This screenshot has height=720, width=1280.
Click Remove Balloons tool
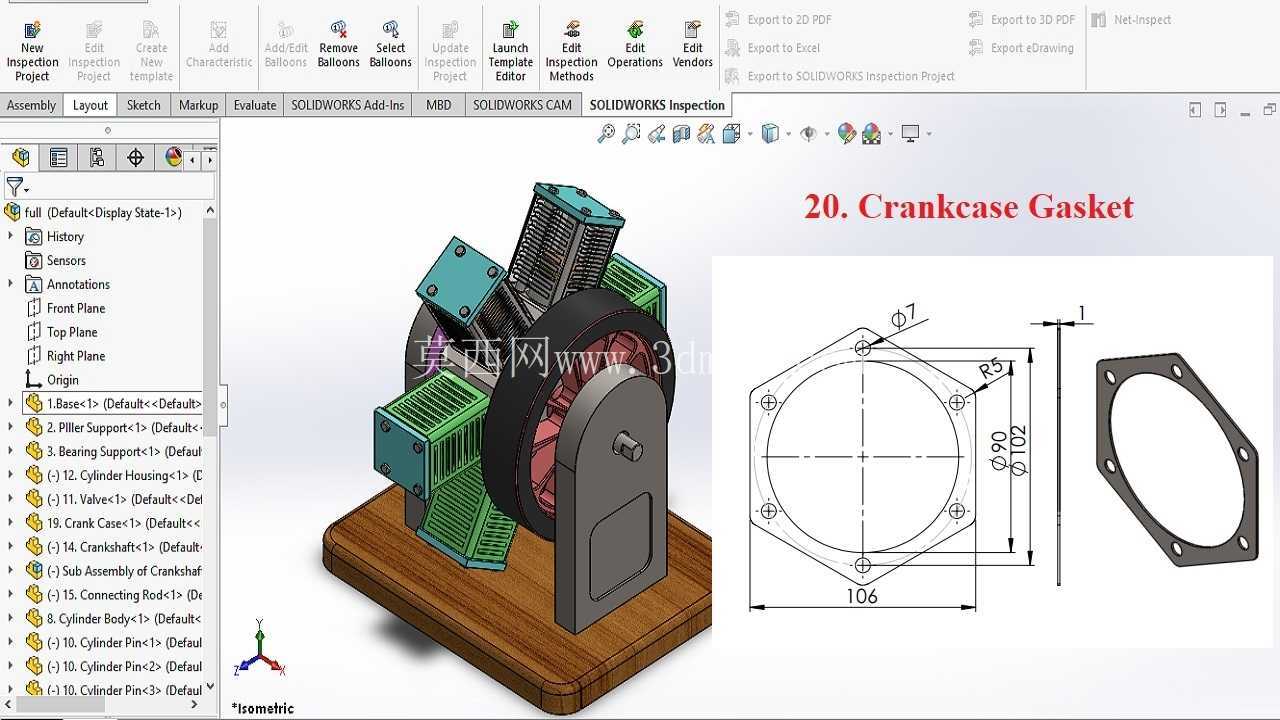(x=339, y=45)
